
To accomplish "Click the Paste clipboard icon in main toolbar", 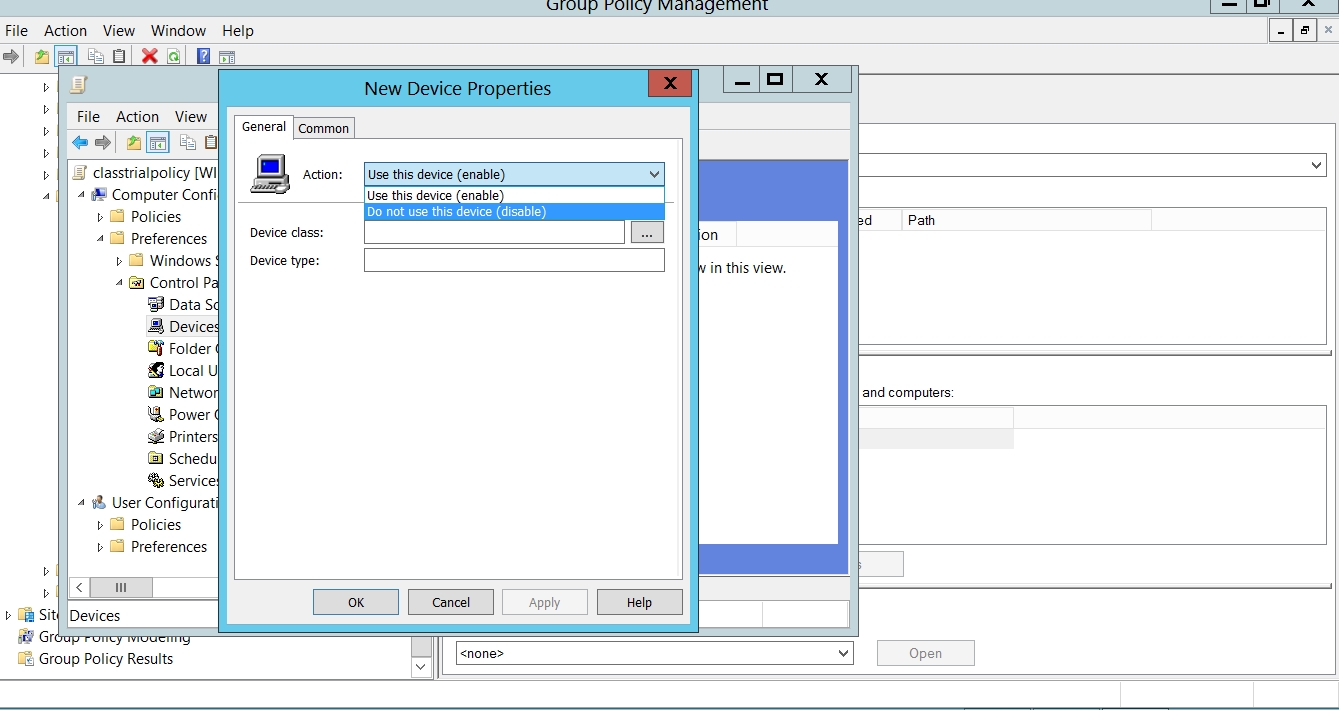I will click(x=119, y=57).
